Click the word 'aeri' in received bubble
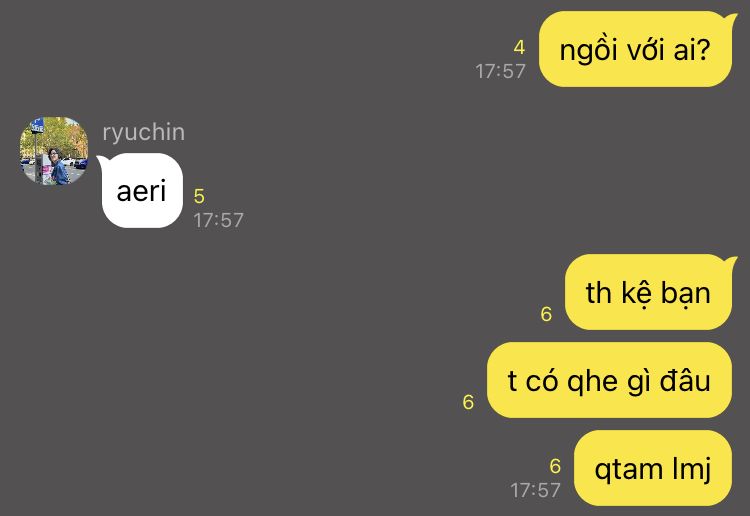Image resolution: width=750 pixels, height=516 pixels. tap(141, 191)
